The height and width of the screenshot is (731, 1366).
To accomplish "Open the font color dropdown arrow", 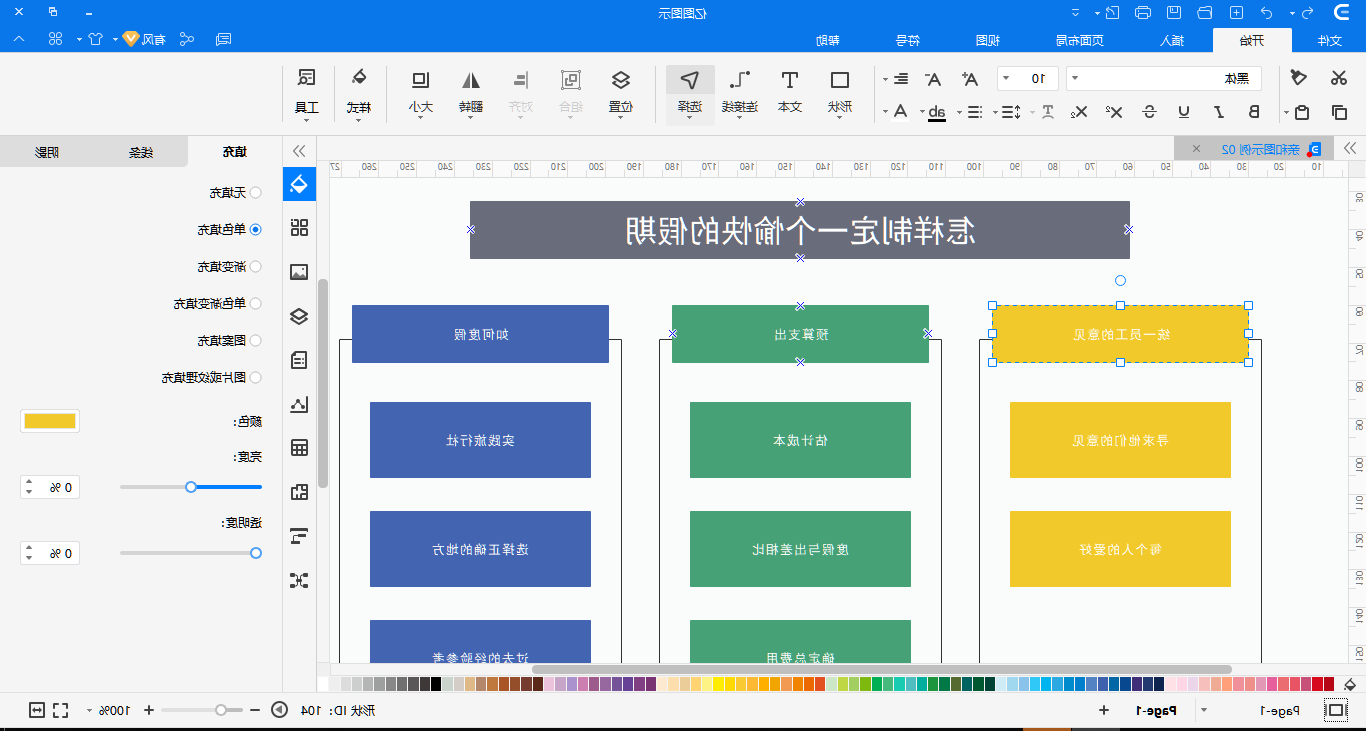I will 884,112.
